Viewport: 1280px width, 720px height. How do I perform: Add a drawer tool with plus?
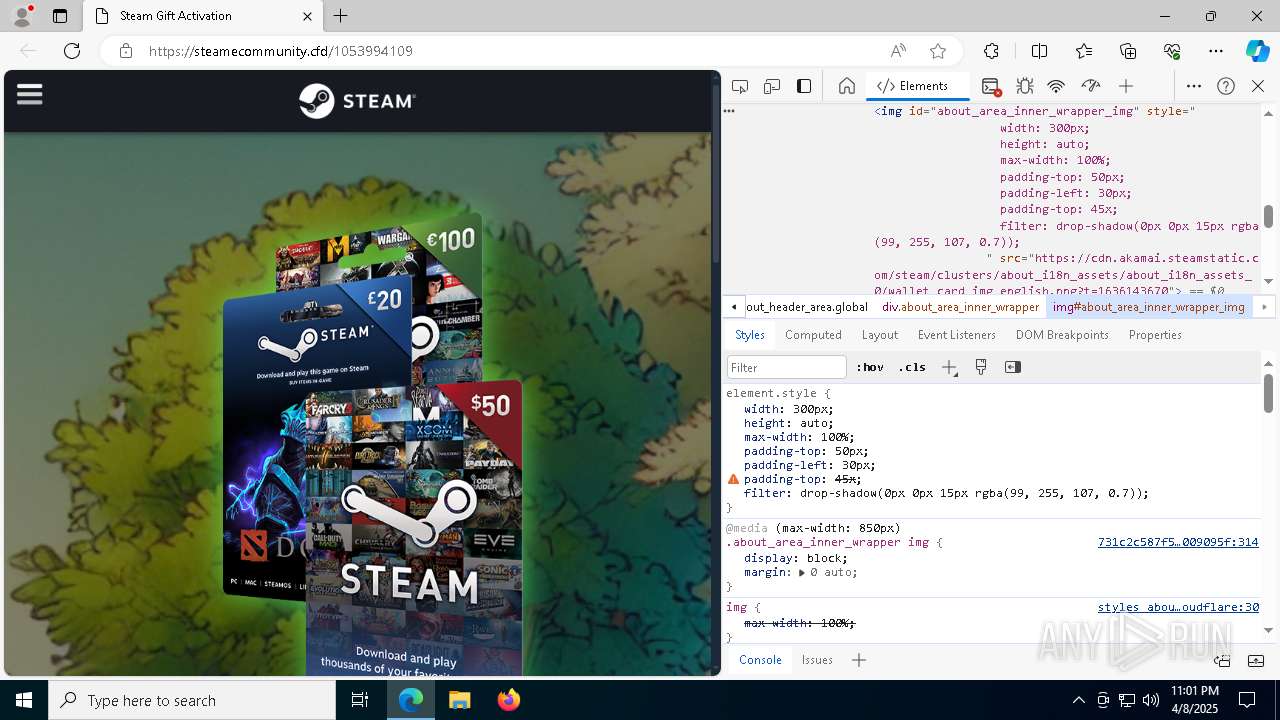859,660
